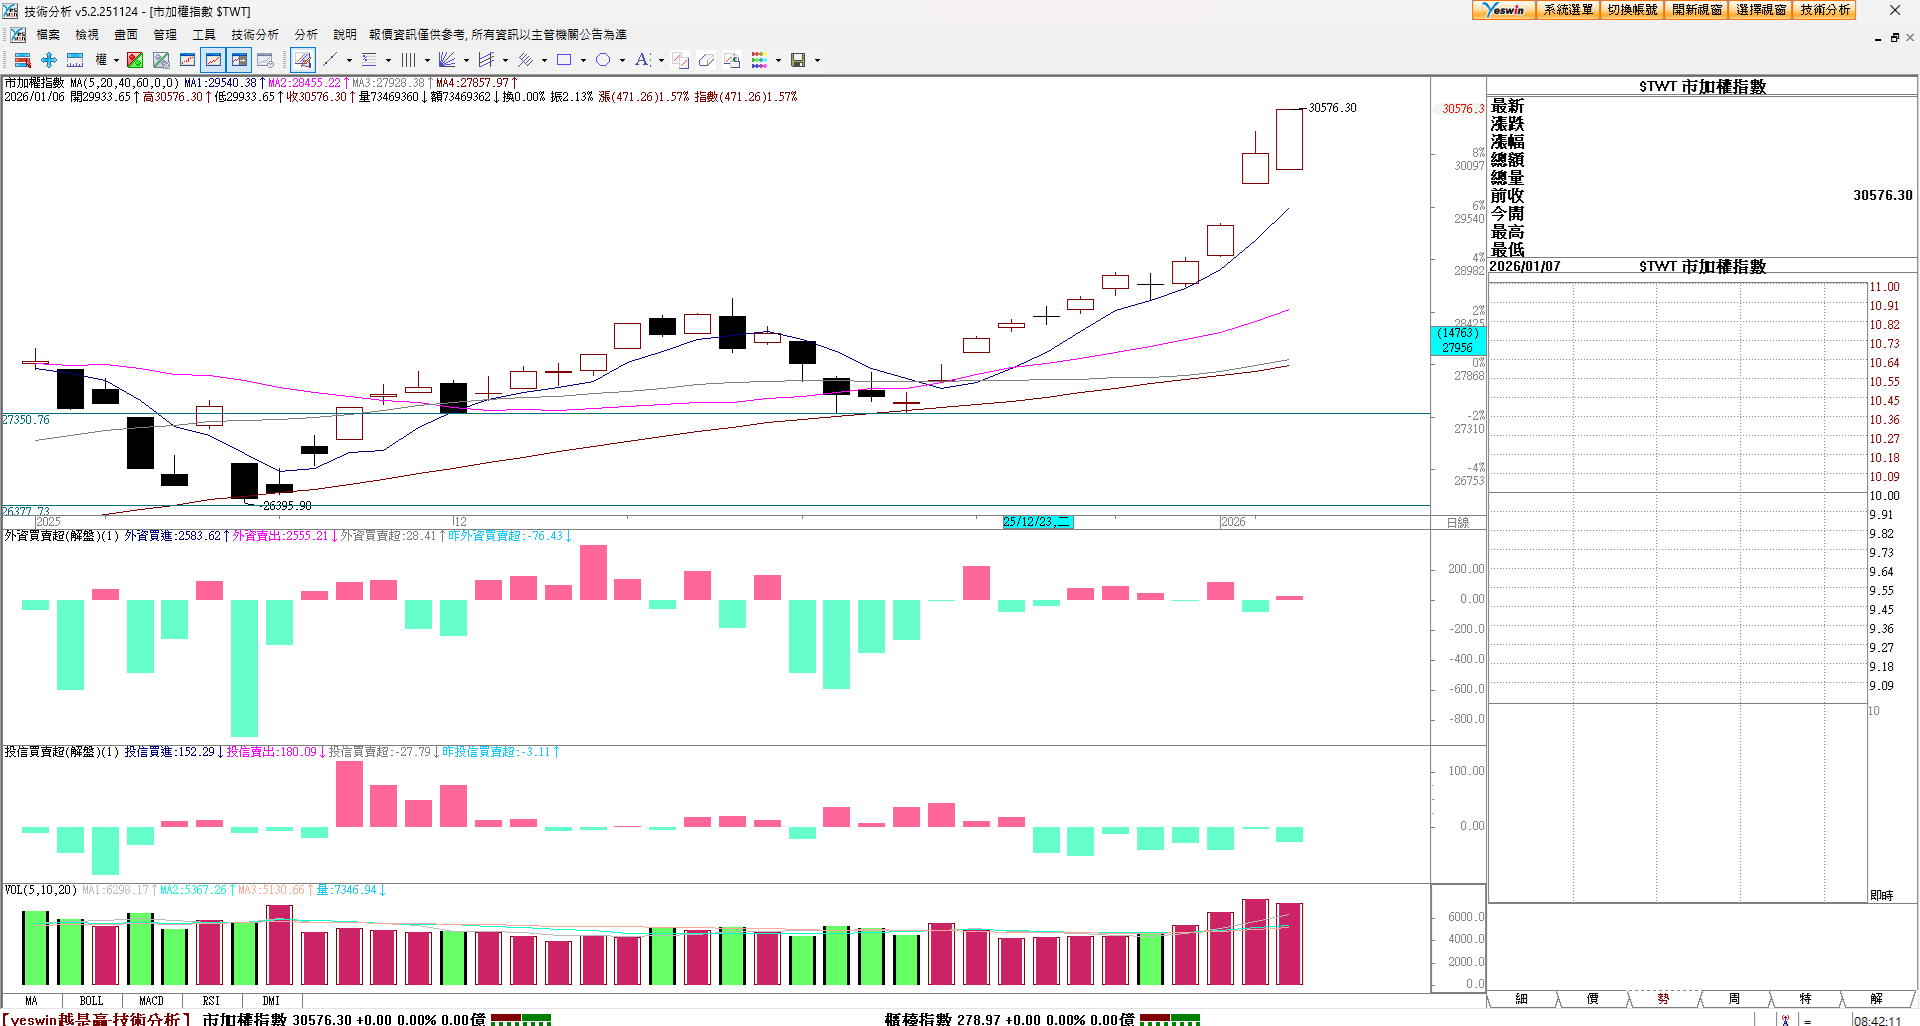Toggle the drawing mode pencil chart button

[x=303, y=60]
